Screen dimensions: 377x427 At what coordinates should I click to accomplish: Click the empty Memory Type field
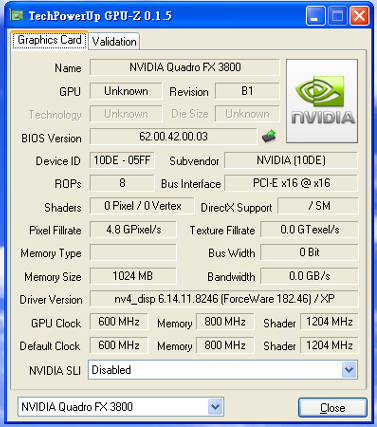tap(133, 252)
